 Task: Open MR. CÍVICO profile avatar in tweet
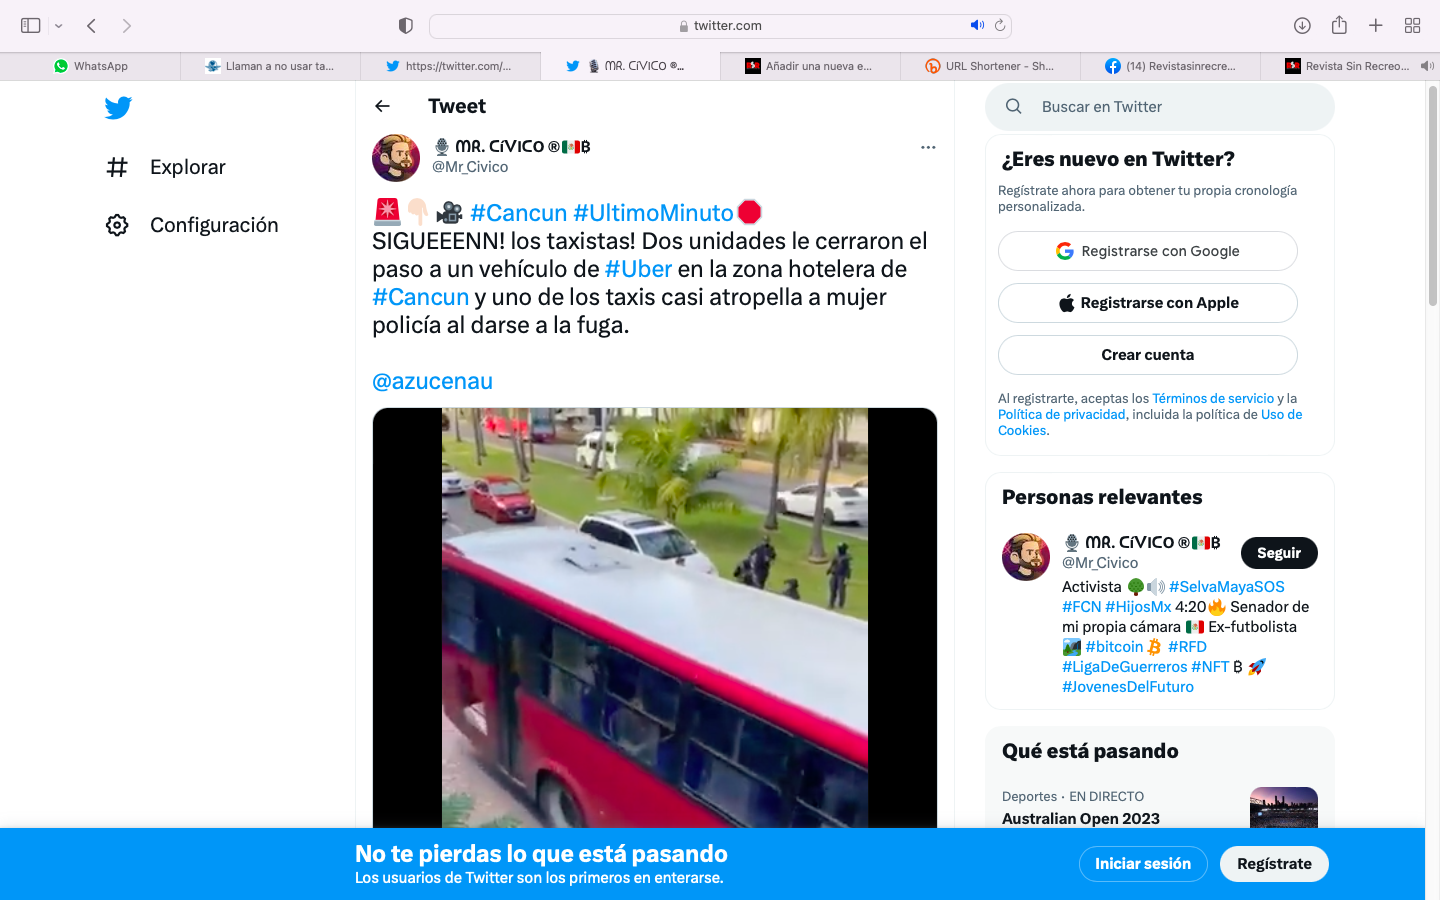pos(396,158)
